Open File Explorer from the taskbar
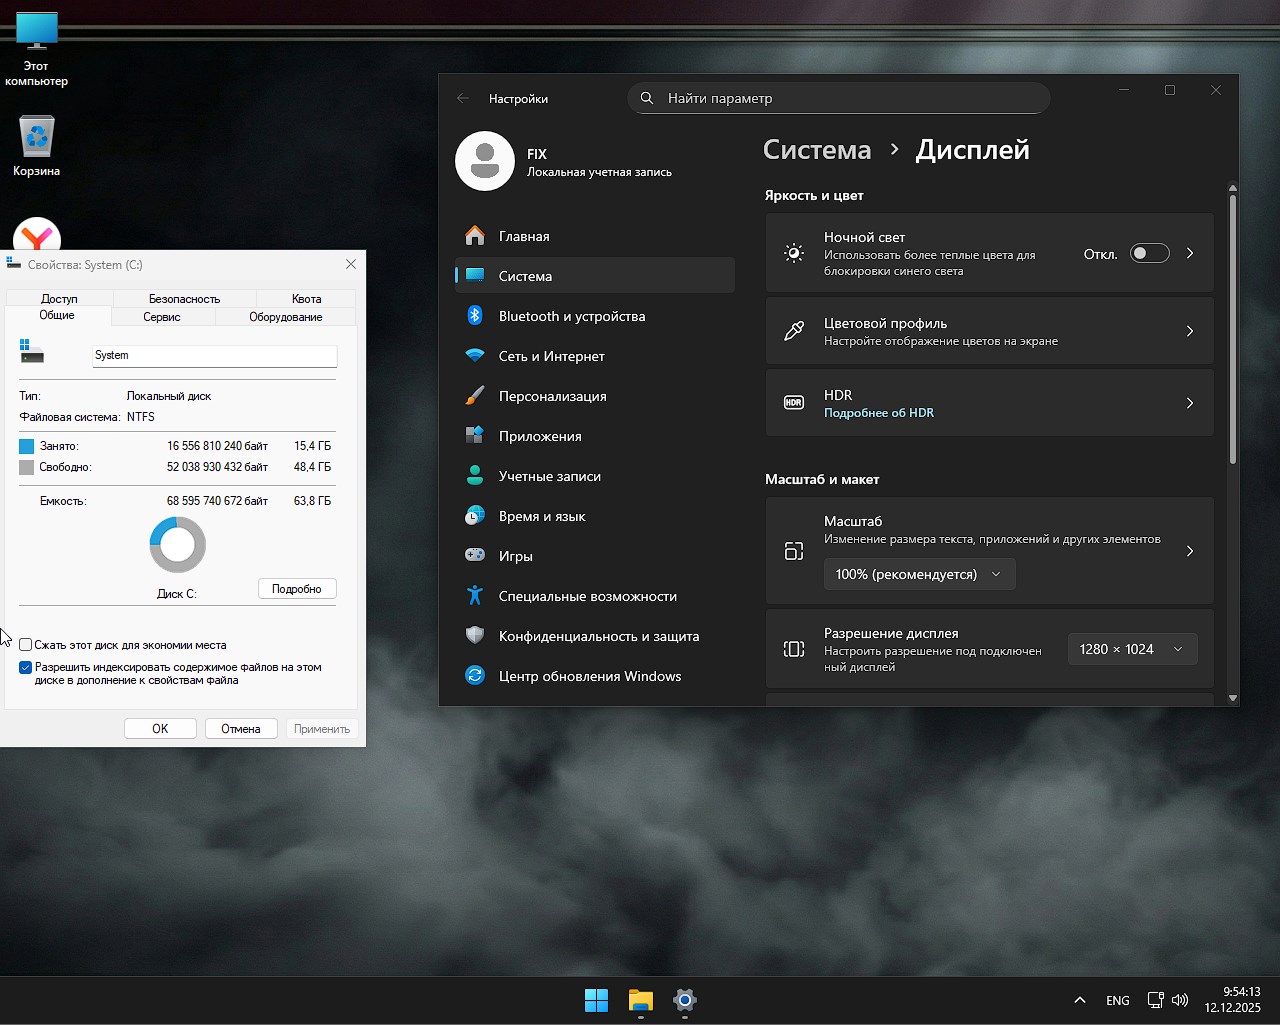1280x1025 pixels. pyautogui.click(x=640, y=1000)
